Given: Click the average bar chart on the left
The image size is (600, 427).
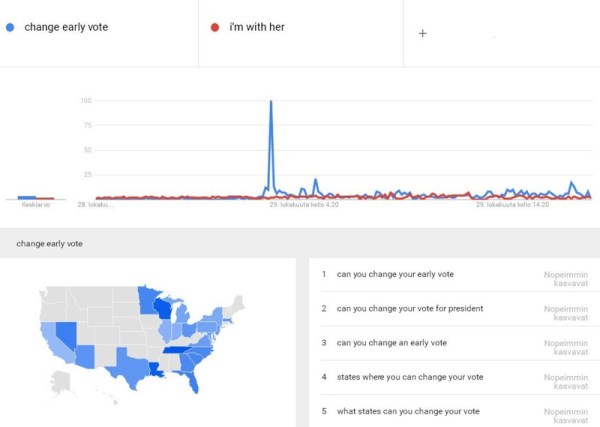Looking at the screenshot, I should pos(28,198).
